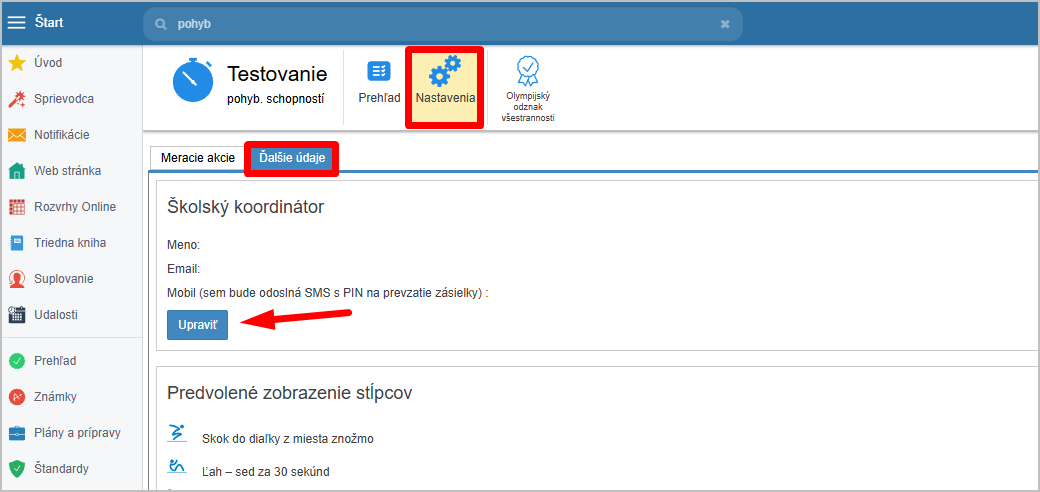
Task: Click the Úvod star icon
Action: (17, 63)
